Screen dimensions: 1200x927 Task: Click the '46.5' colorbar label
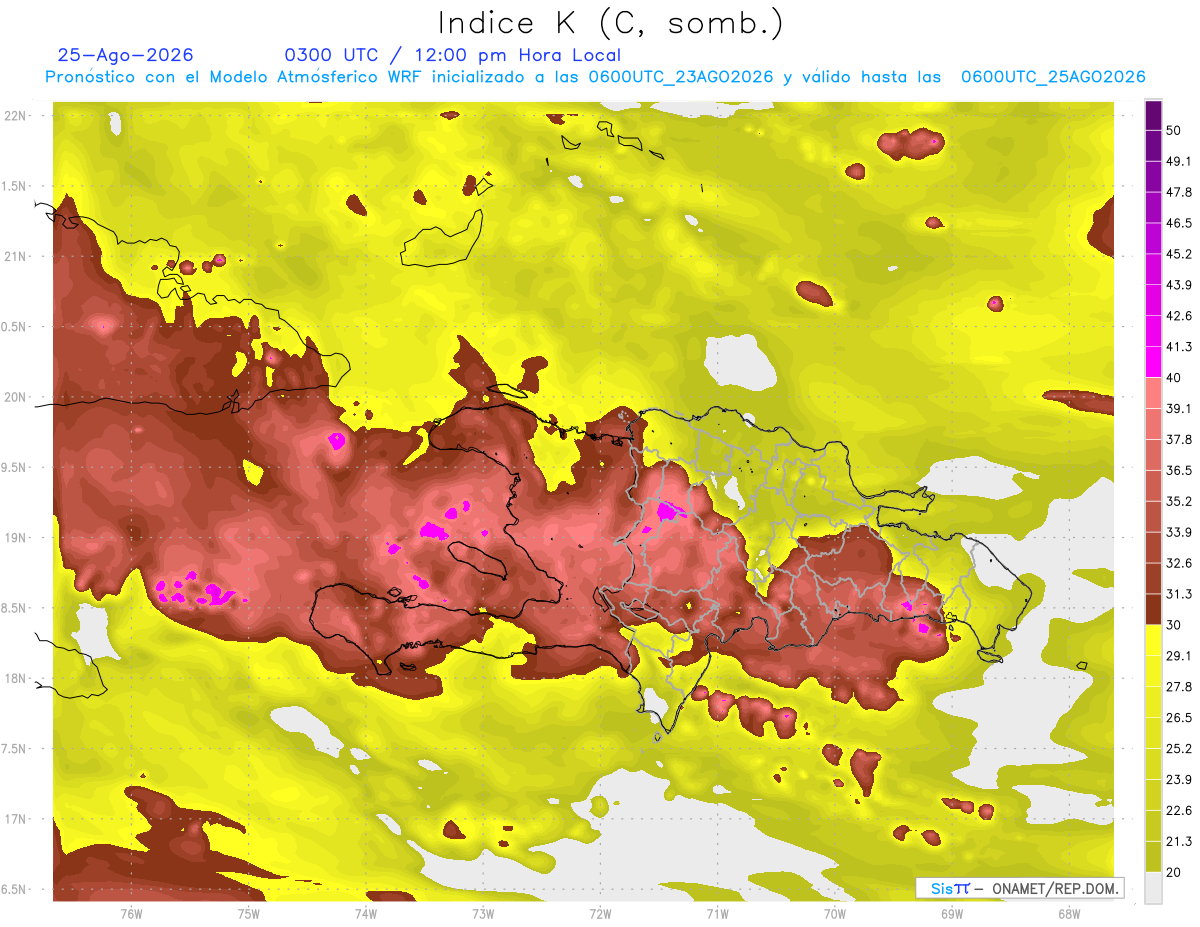point(1178,223)
